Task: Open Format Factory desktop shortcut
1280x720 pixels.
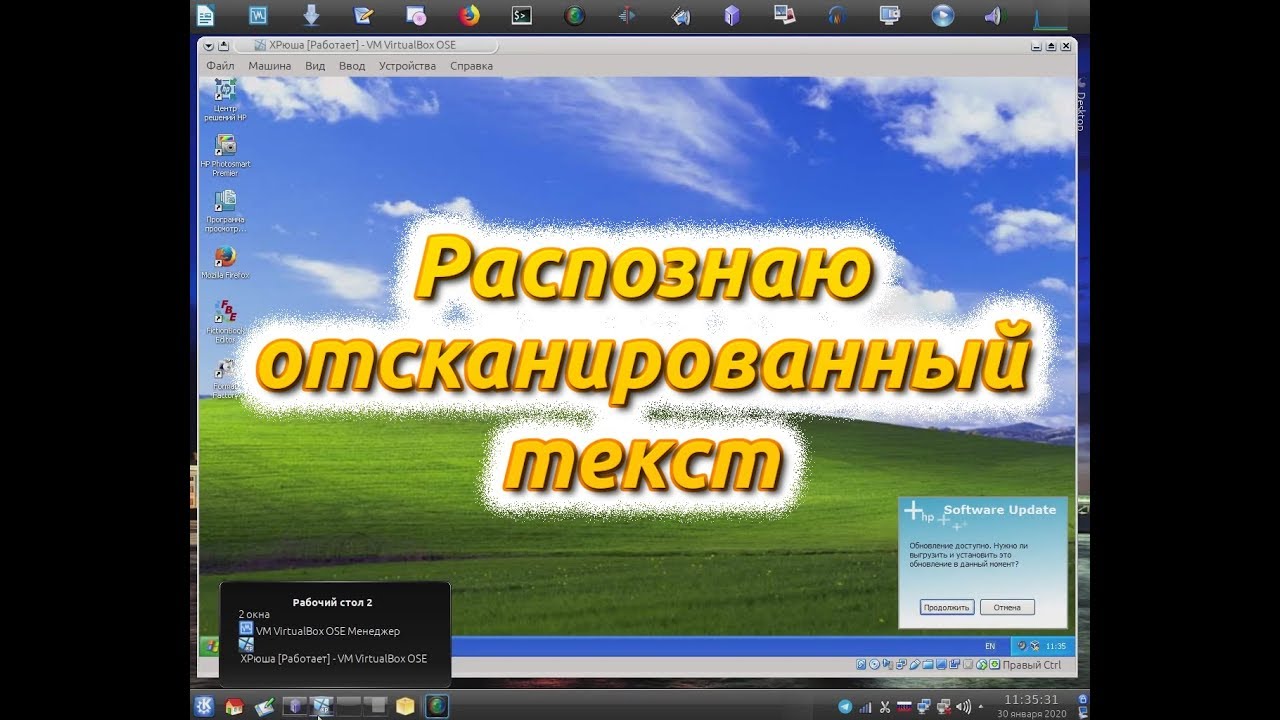Action: [225, 379]
